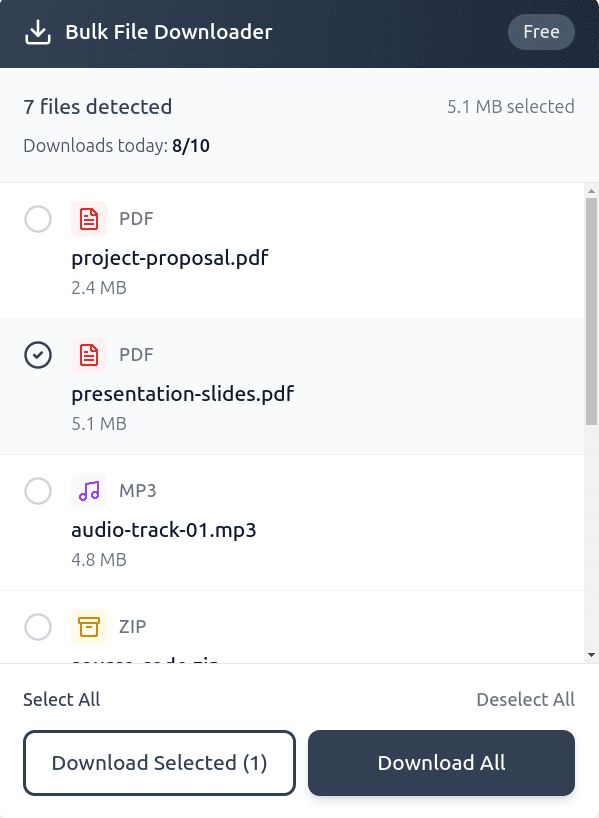This screenshot has width=599, height=818.
Task: Deselect the presentation-slides.pdf checkmark
Action: pyautogui.click(x=38, y=355)
